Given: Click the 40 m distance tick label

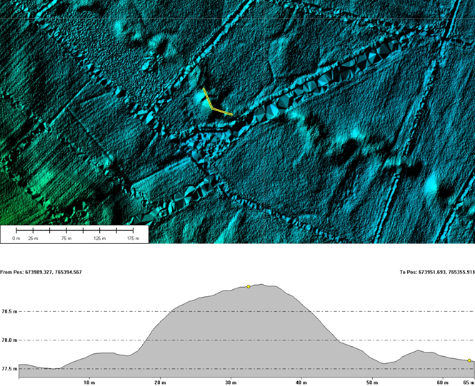Looking at the screenshot, I should click(x=301, y=383).
